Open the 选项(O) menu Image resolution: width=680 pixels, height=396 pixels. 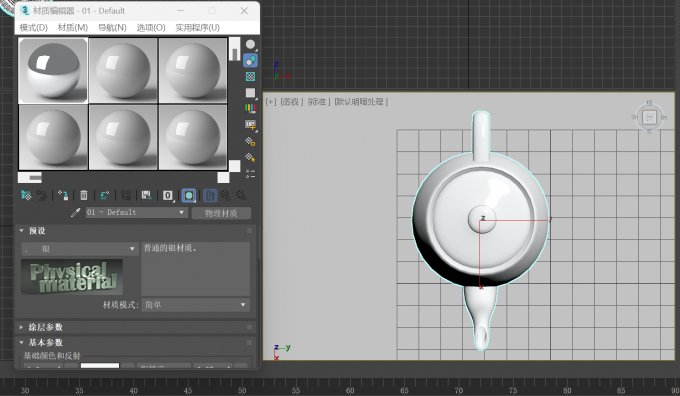[x=151, y=27]
